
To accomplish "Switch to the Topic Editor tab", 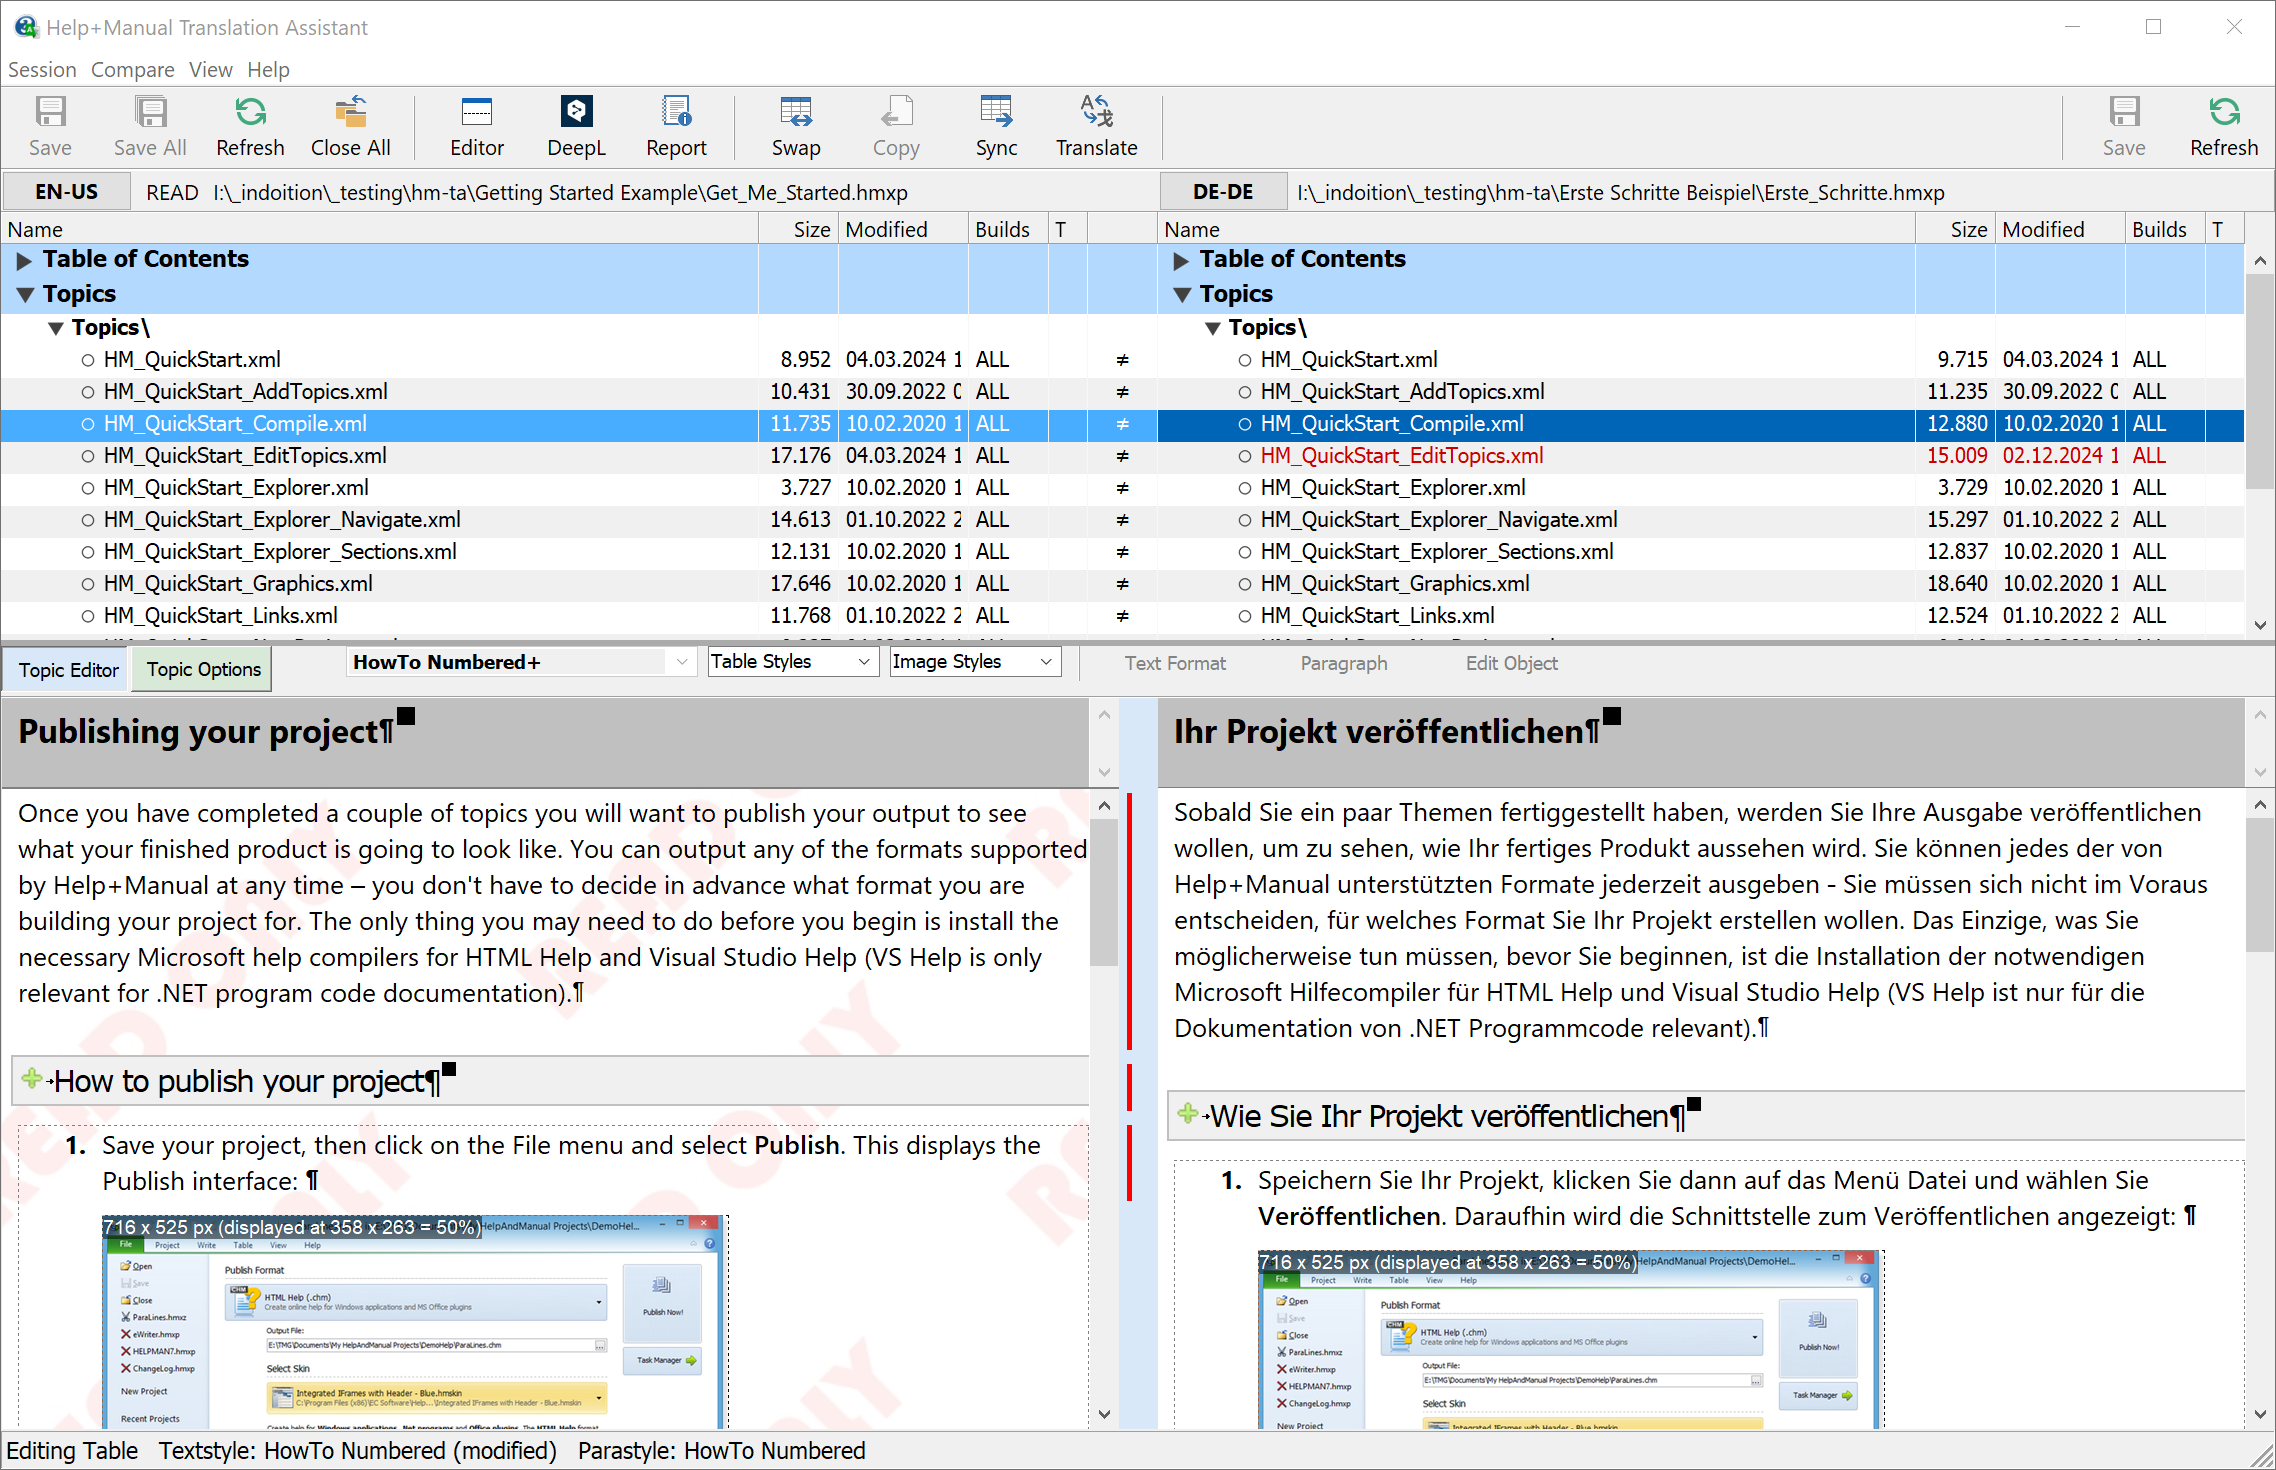I will point(68,670).
